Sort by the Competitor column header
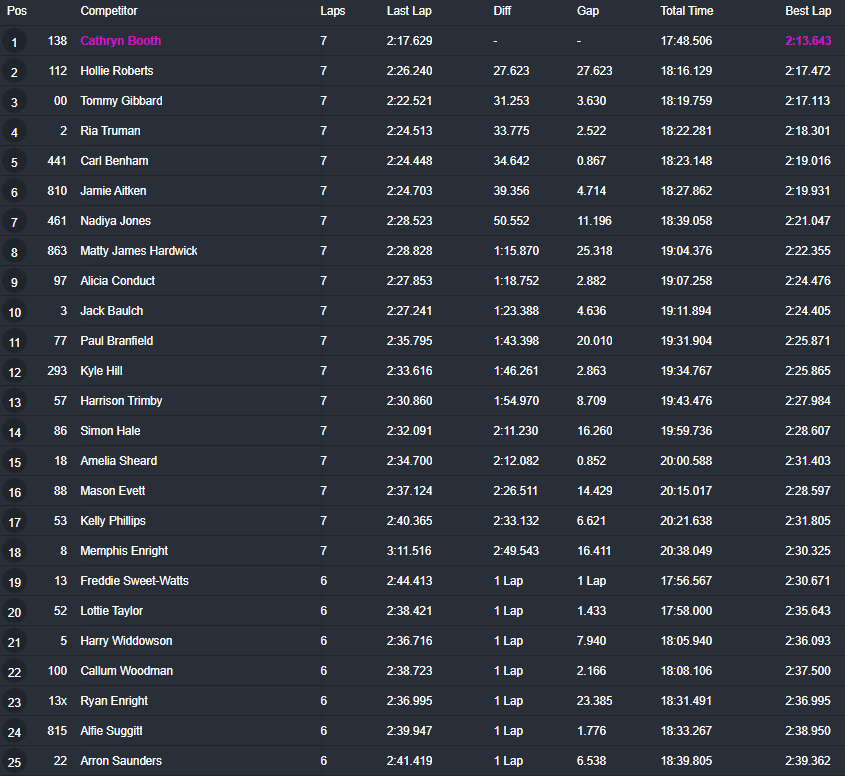Screen dimensions: 845x776 [109, 11]
